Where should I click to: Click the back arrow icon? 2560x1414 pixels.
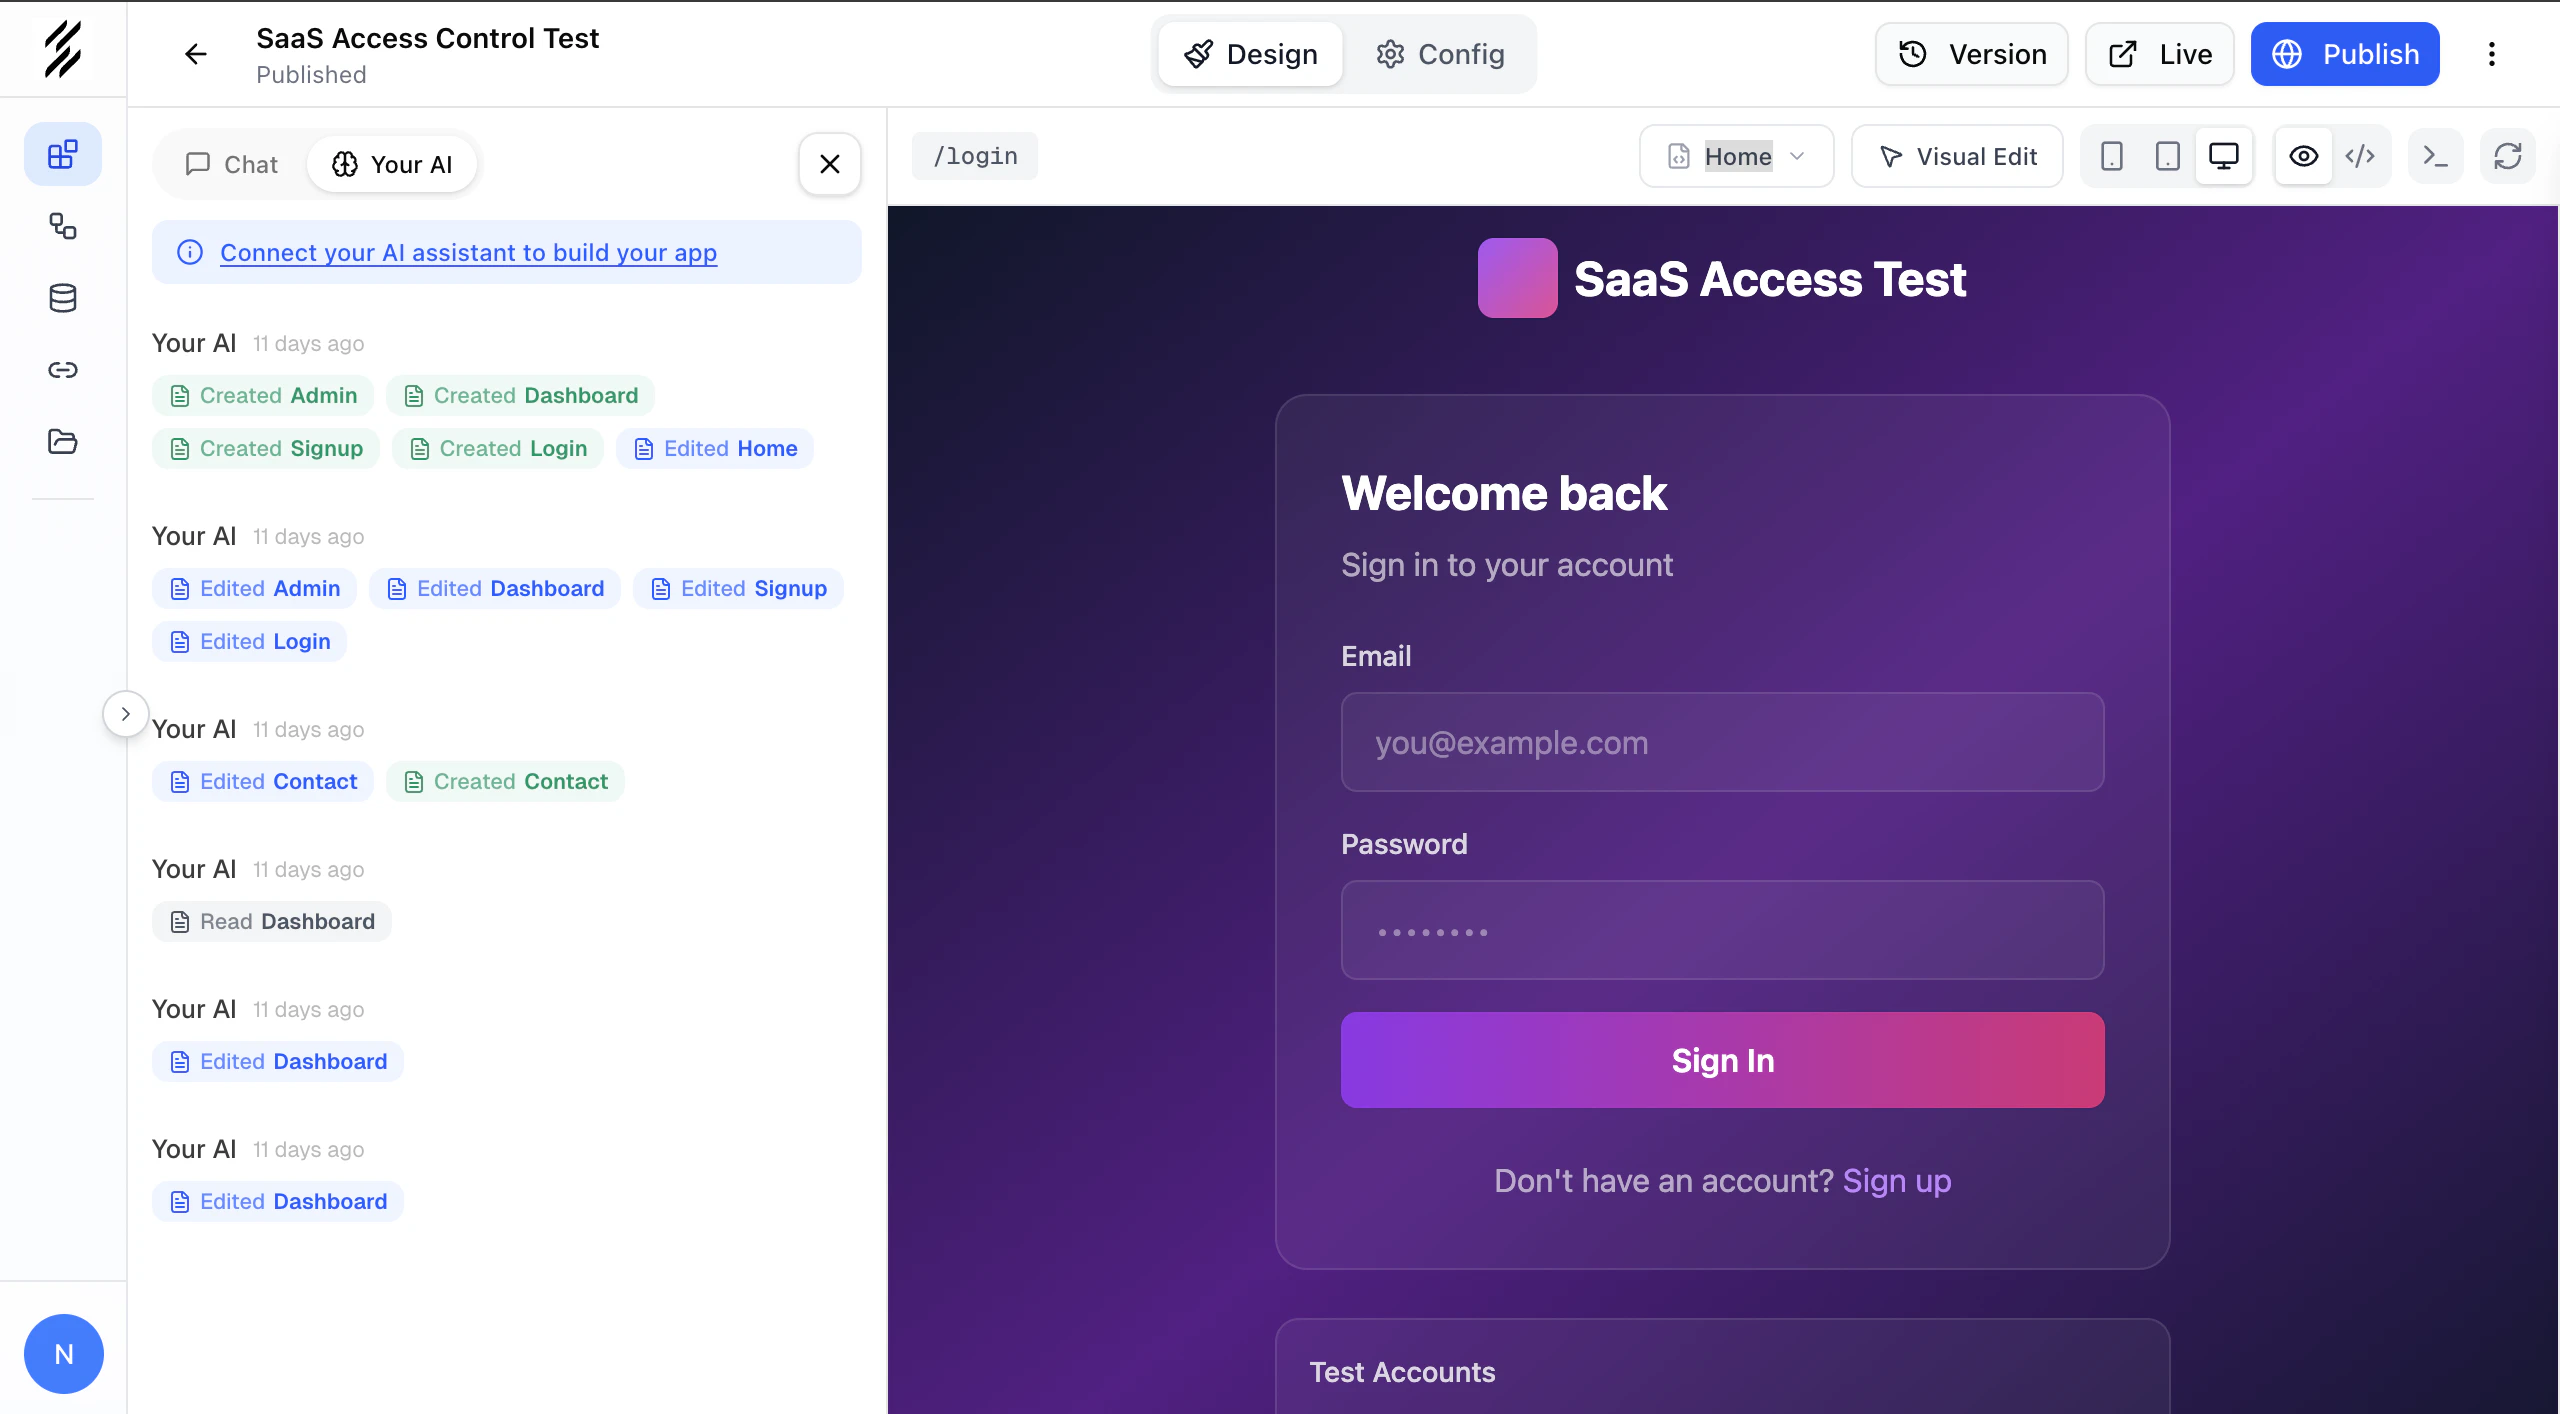point(196,54)
